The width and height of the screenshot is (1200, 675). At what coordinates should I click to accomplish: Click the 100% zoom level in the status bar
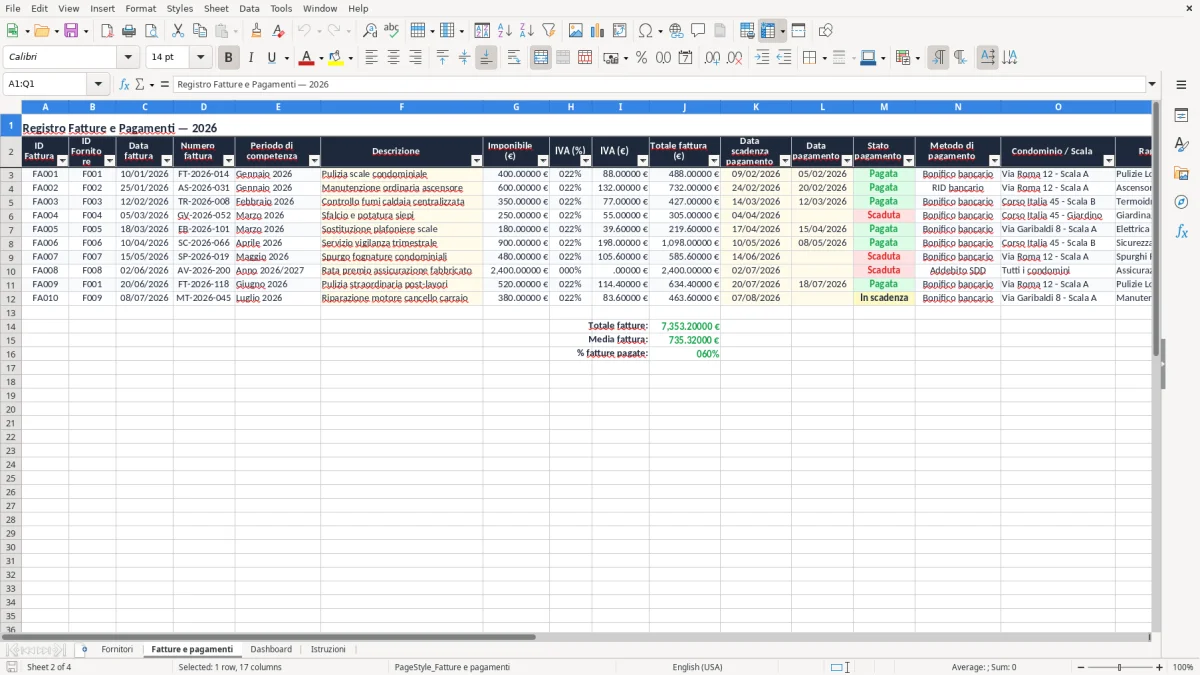(1183, 667)
